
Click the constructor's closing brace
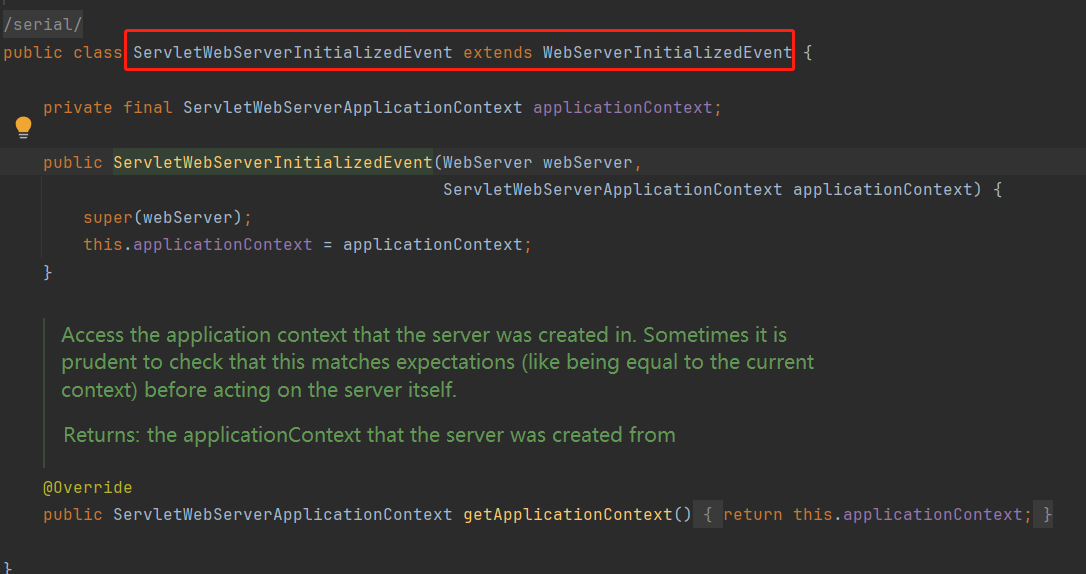coord(47,272)
